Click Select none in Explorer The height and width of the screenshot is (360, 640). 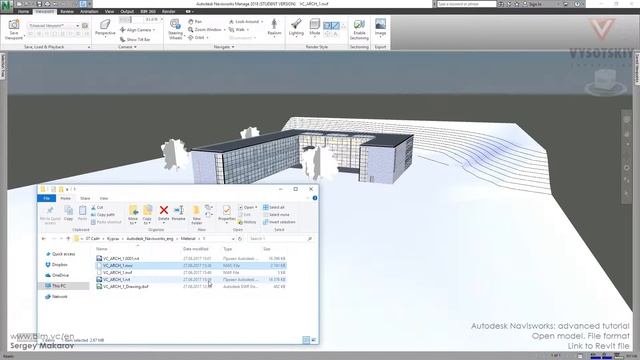[276, 215]
